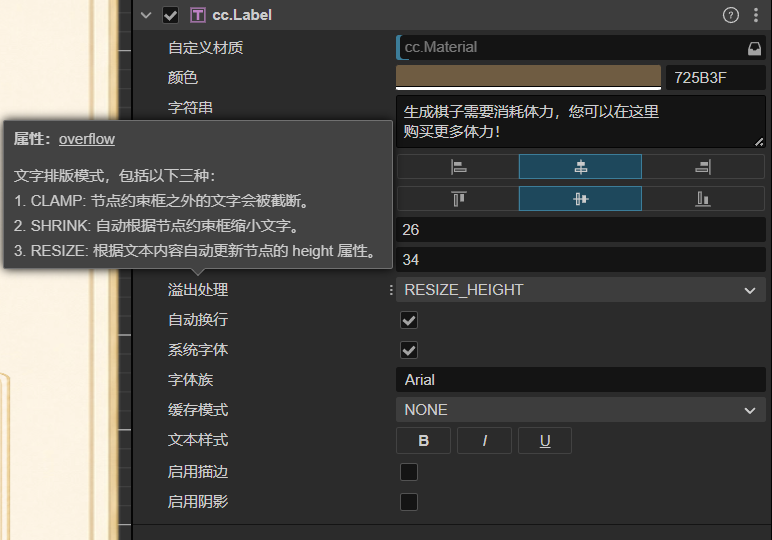This screenshot has width=772, height=540.
Task: Collapse the cc.Label component section
Action: (146, 15)
